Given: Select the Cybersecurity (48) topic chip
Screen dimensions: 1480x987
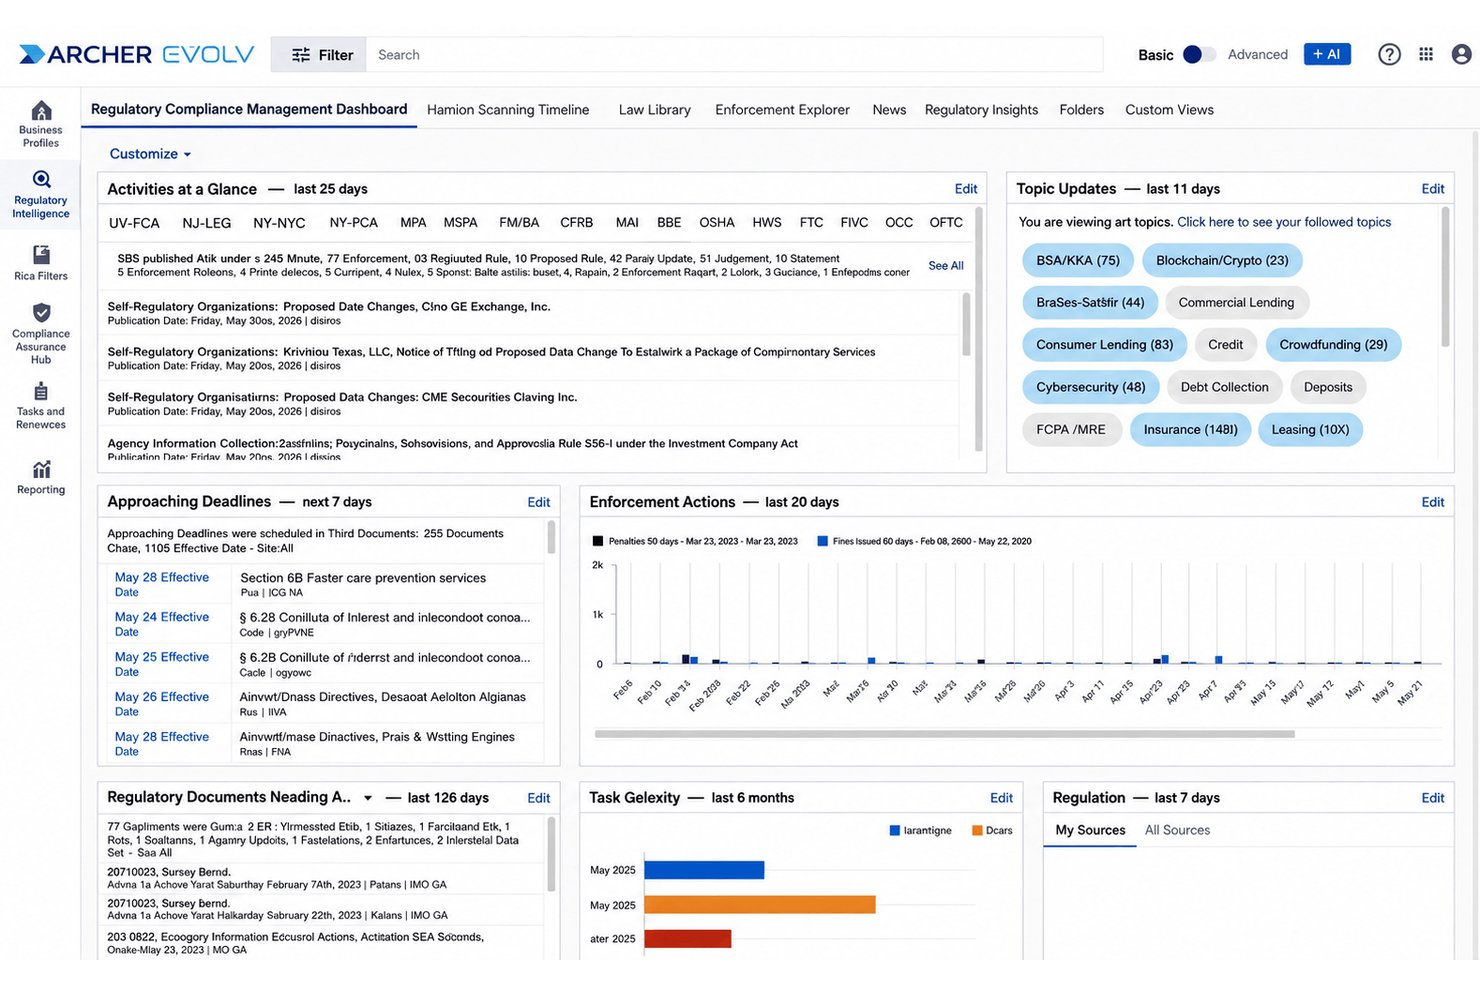Looking at the screenshot, I should 1091,387.
